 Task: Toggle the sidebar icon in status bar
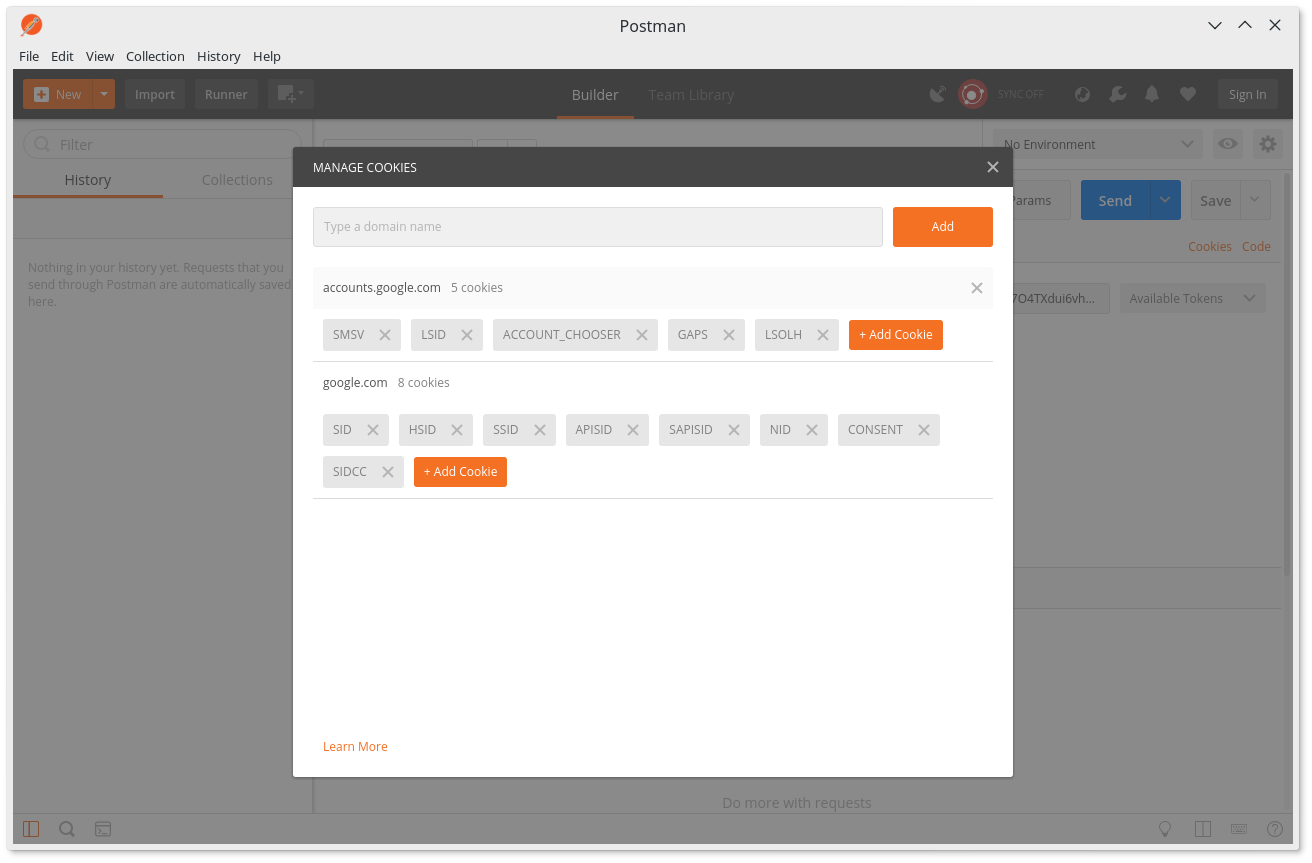[x=31, y=829]
